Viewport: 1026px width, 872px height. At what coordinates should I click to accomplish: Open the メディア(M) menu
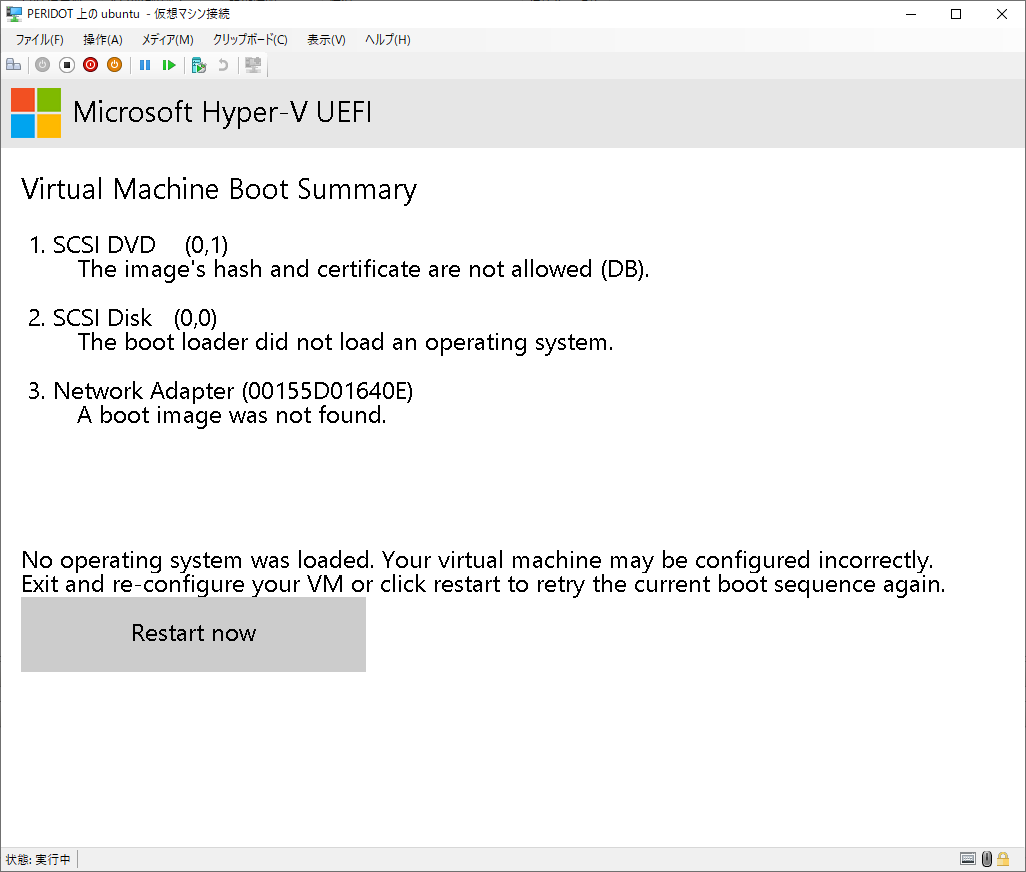[168, 40]
